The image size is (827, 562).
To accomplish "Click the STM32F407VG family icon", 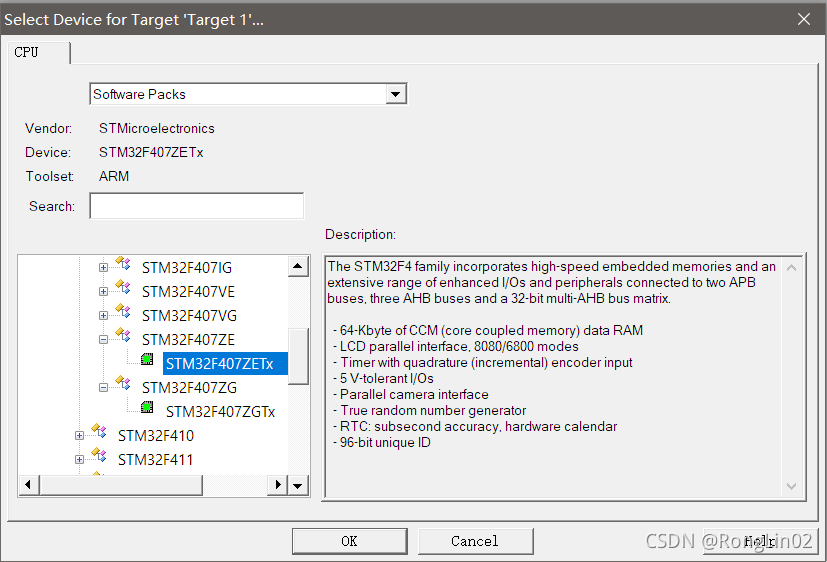I will click(123, 311).
